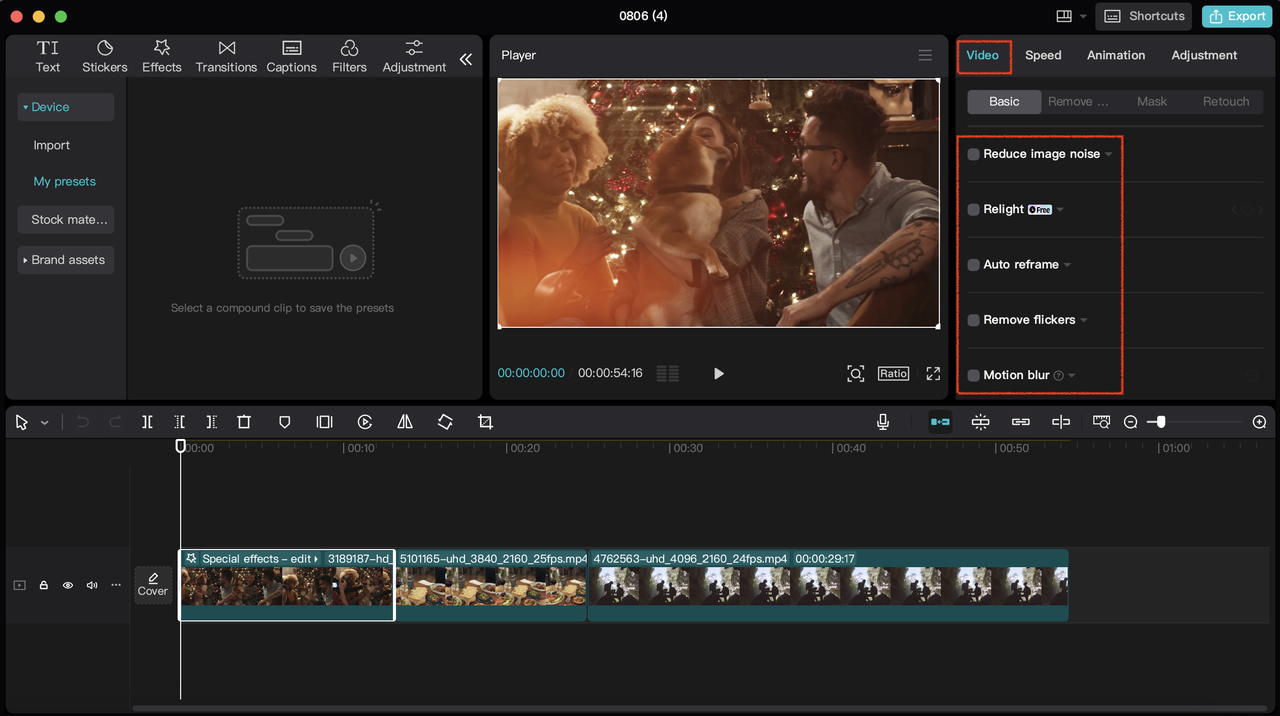The width and height of the screenshot is (1280, 716).
Task: Open the Shortcuts button
Action: pyautogui.click(x=1145, y=16)
